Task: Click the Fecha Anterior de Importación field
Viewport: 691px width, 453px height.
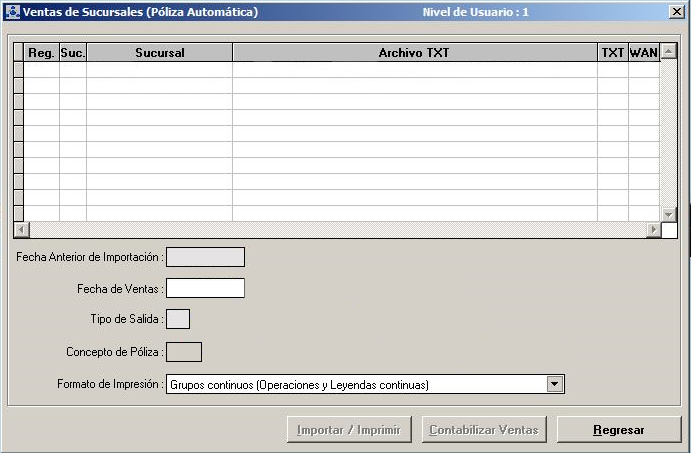Action: [x=205, y=257]
